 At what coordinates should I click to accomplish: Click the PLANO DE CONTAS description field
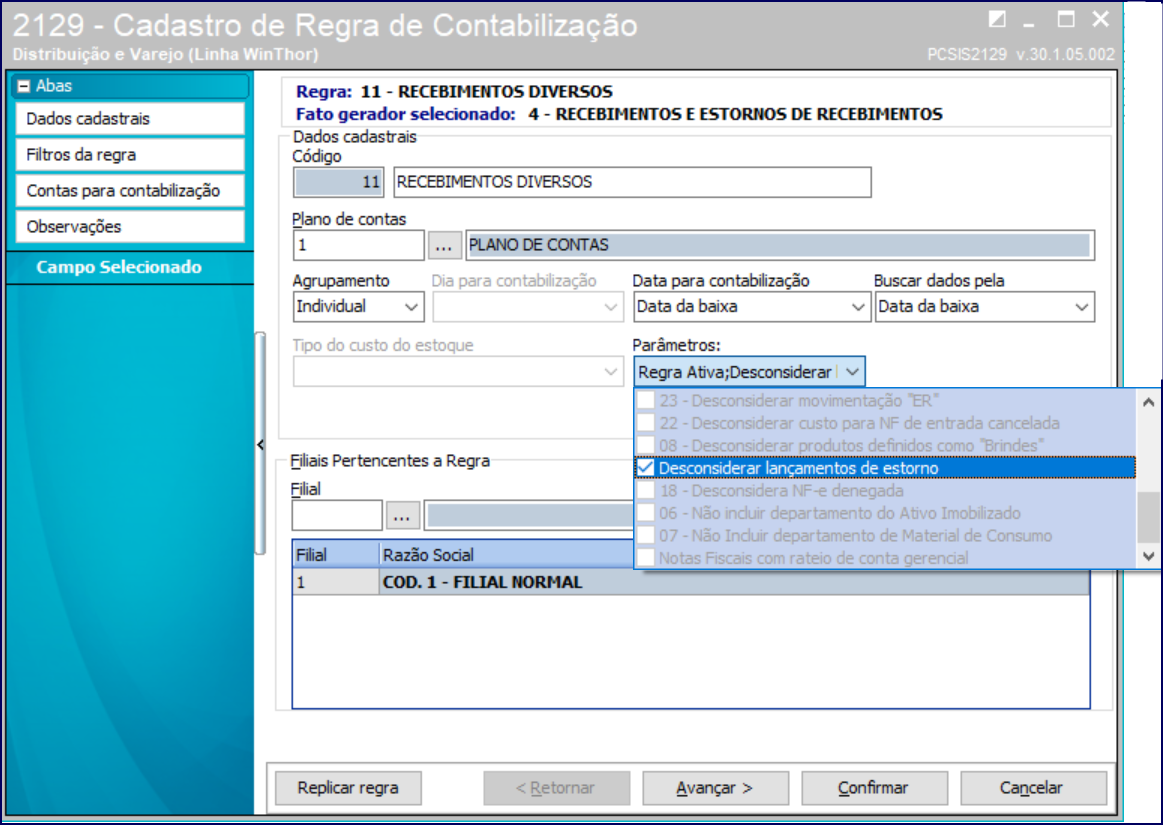pos(780,246)
